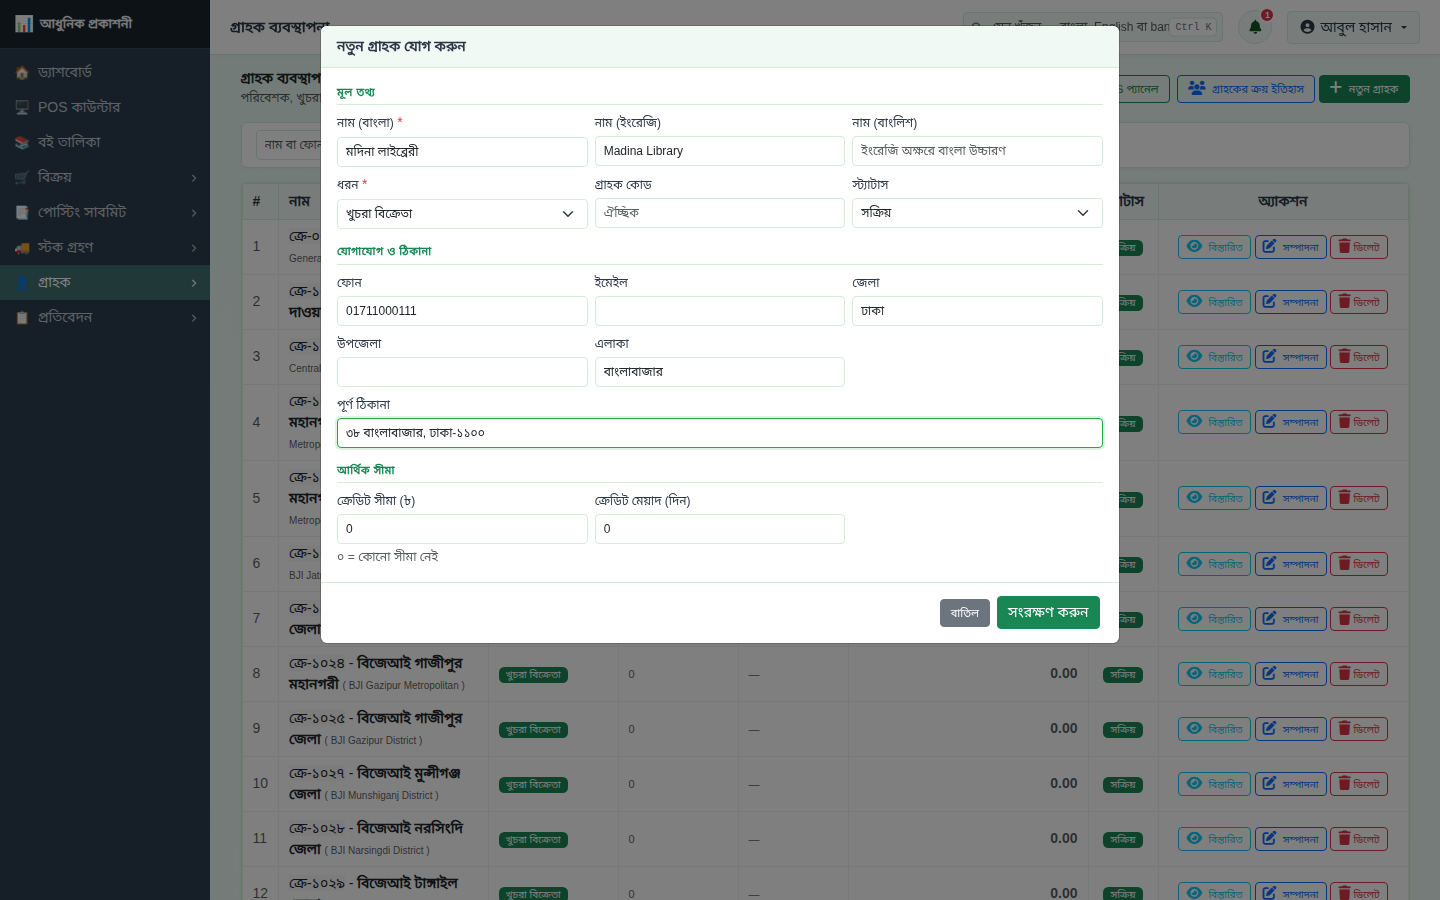Click the আধুনিক প্রকাশনী logo icon

pyautogui.click(x=24, y=24)
